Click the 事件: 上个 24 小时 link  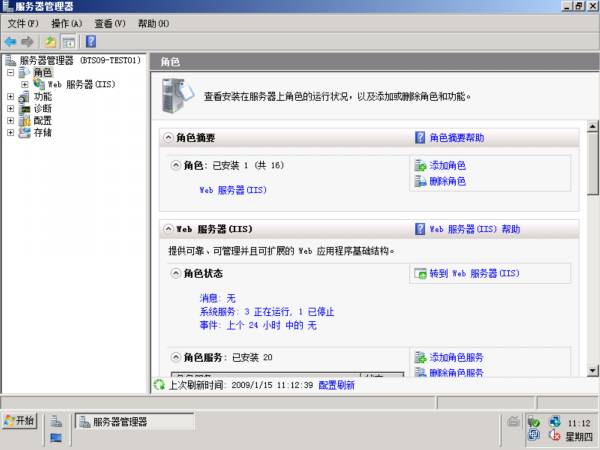pyautogui.click(x=258, y=326)
